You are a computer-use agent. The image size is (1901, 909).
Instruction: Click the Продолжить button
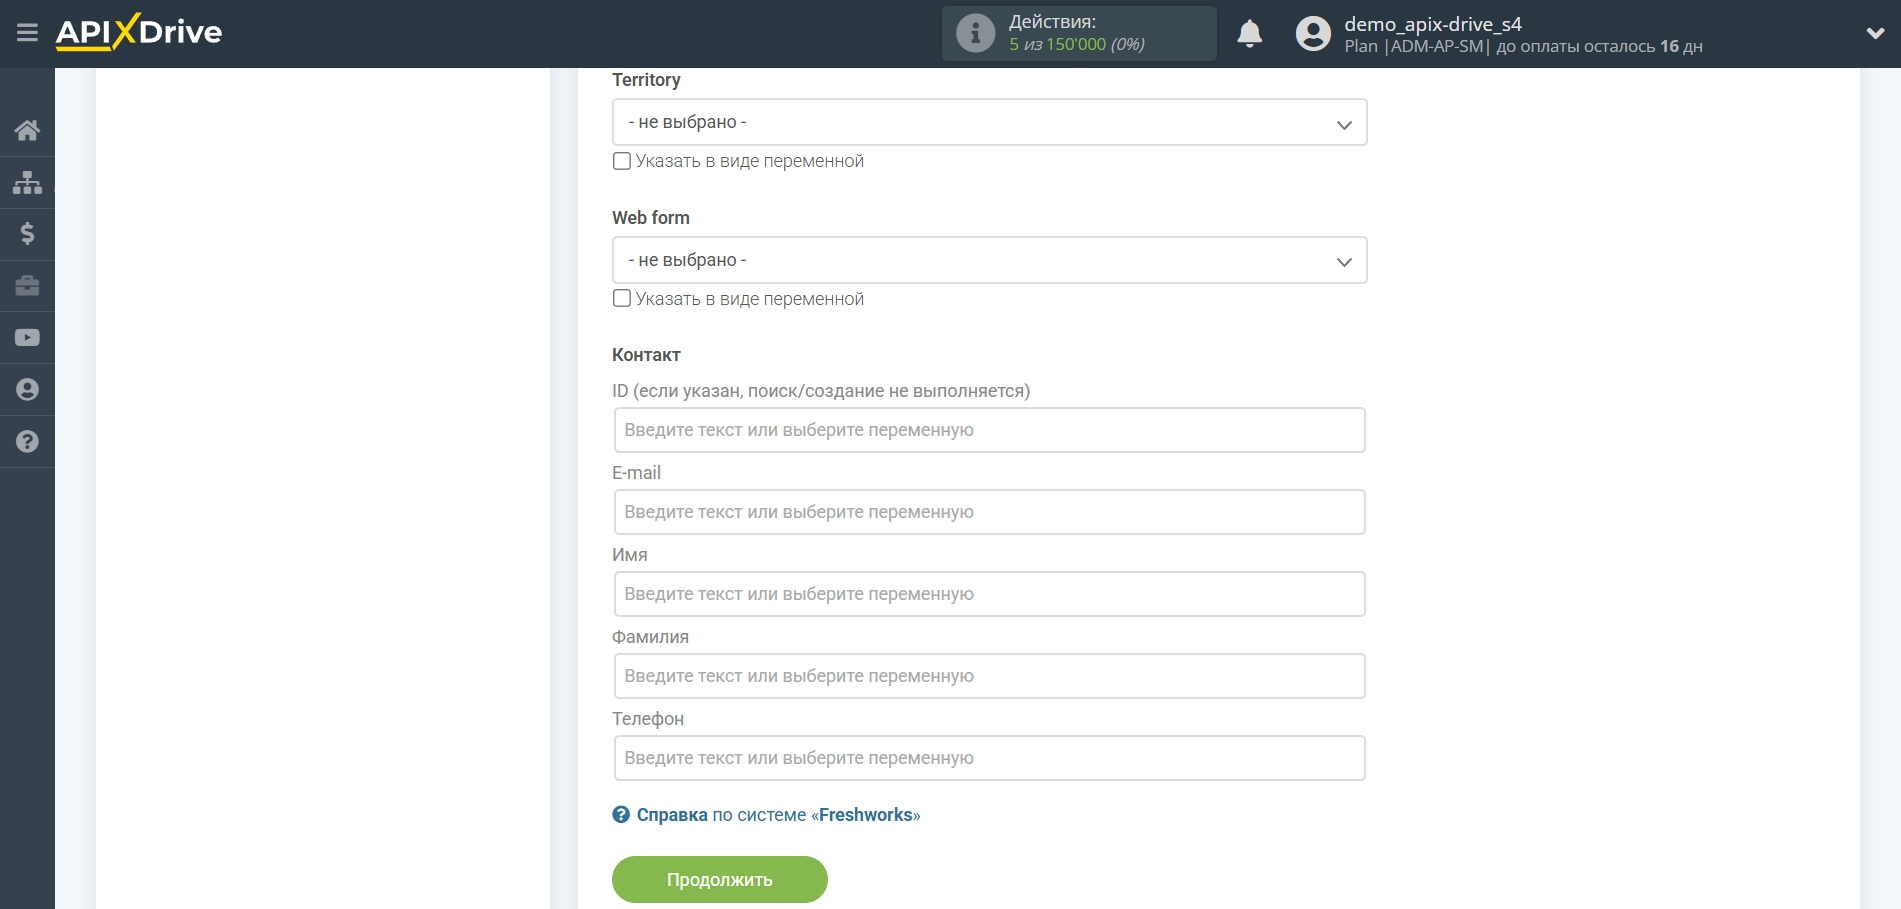pos(719,880)
